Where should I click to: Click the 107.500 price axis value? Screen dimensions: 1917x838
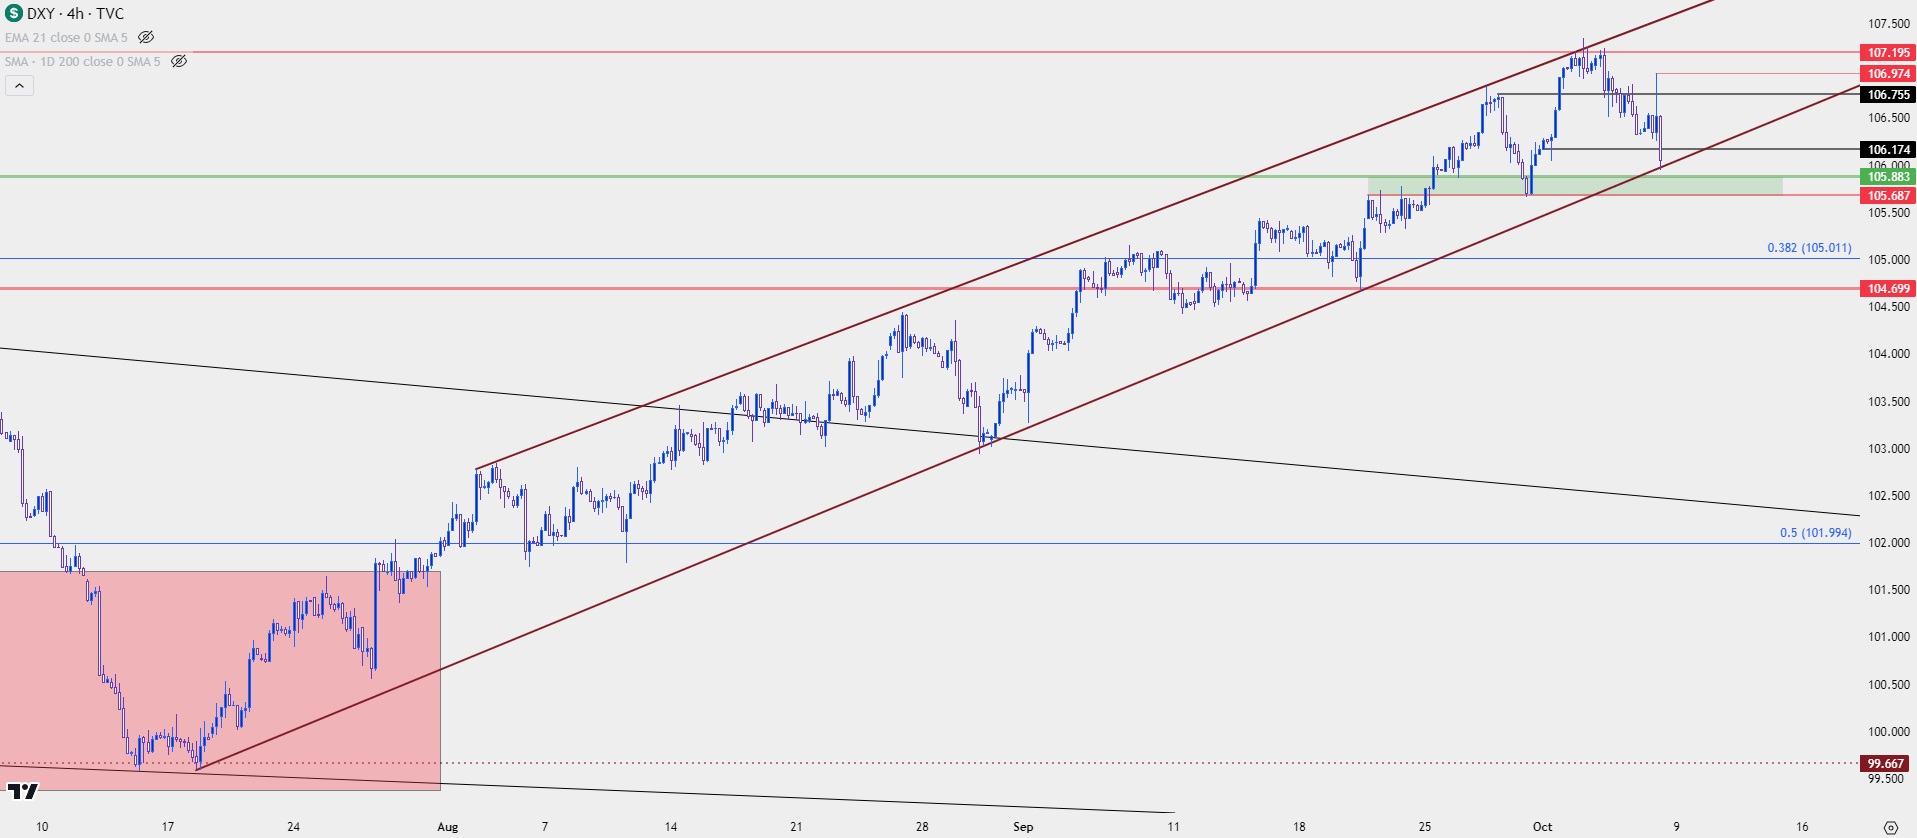(x=1889, y=23)
